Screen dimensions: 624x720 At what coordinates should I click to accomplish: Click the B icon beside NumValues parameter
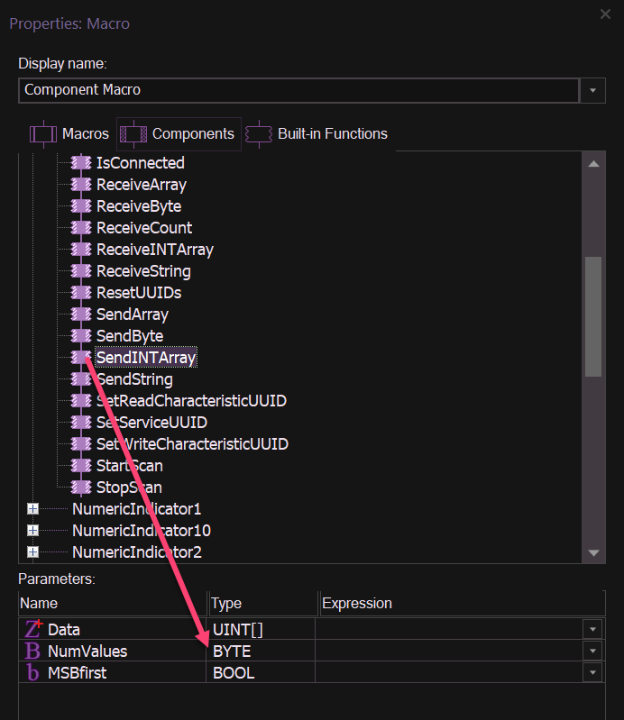[33, 651]
